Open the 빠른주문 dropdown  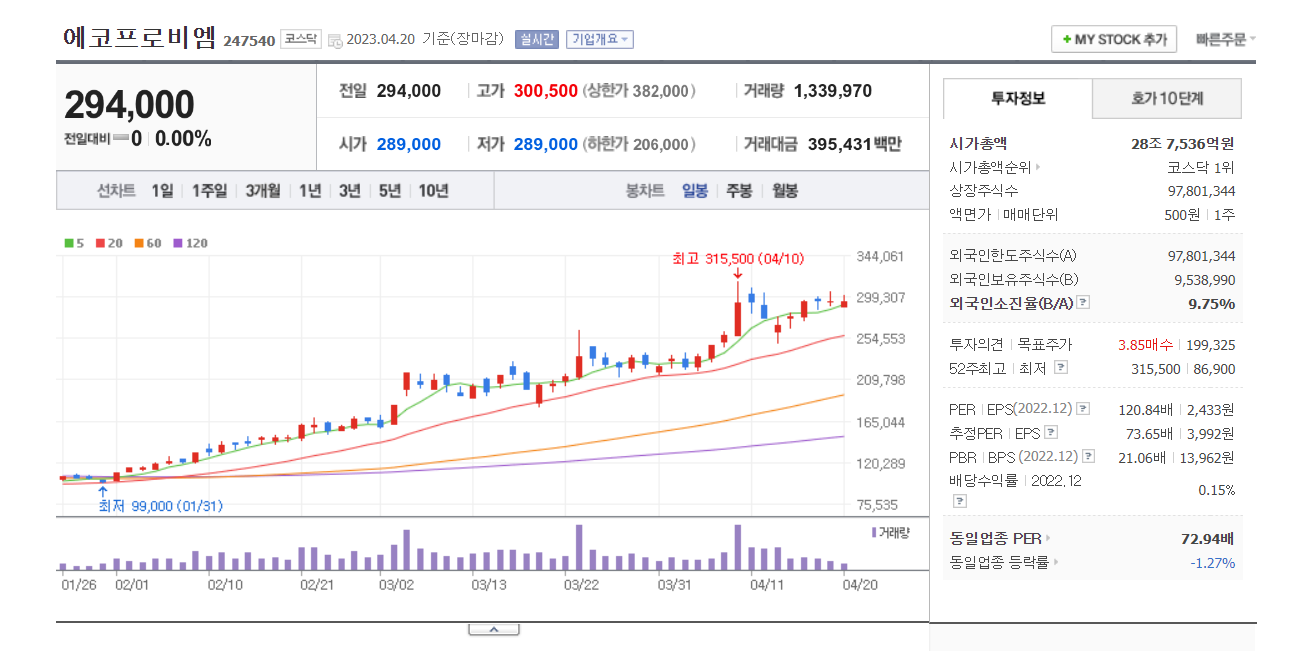click(x=1226, y=40)
